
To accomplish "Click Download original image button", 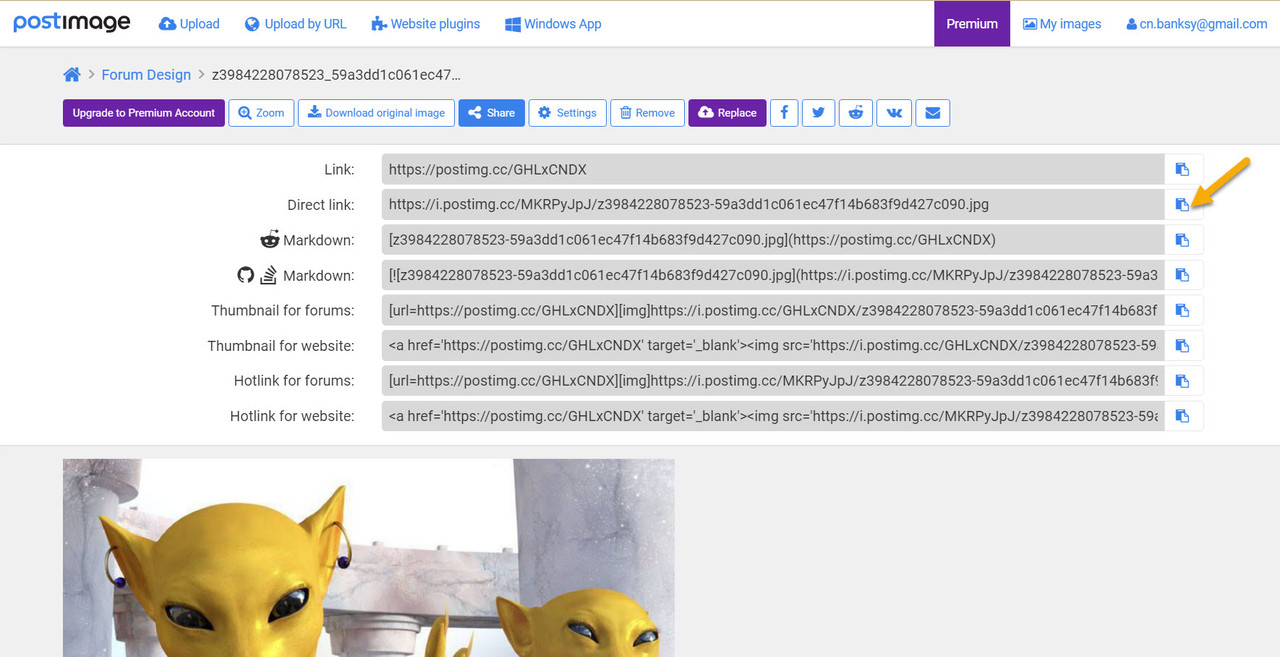I will (376, 113).
